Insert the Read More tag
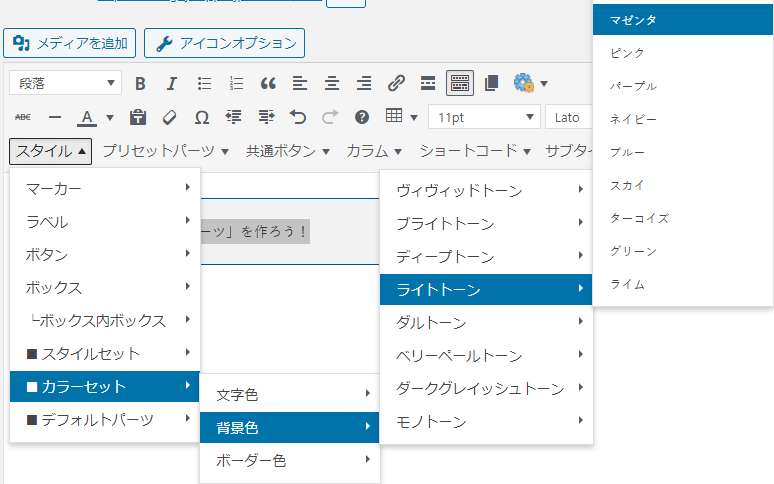 (x=427, y=83)
